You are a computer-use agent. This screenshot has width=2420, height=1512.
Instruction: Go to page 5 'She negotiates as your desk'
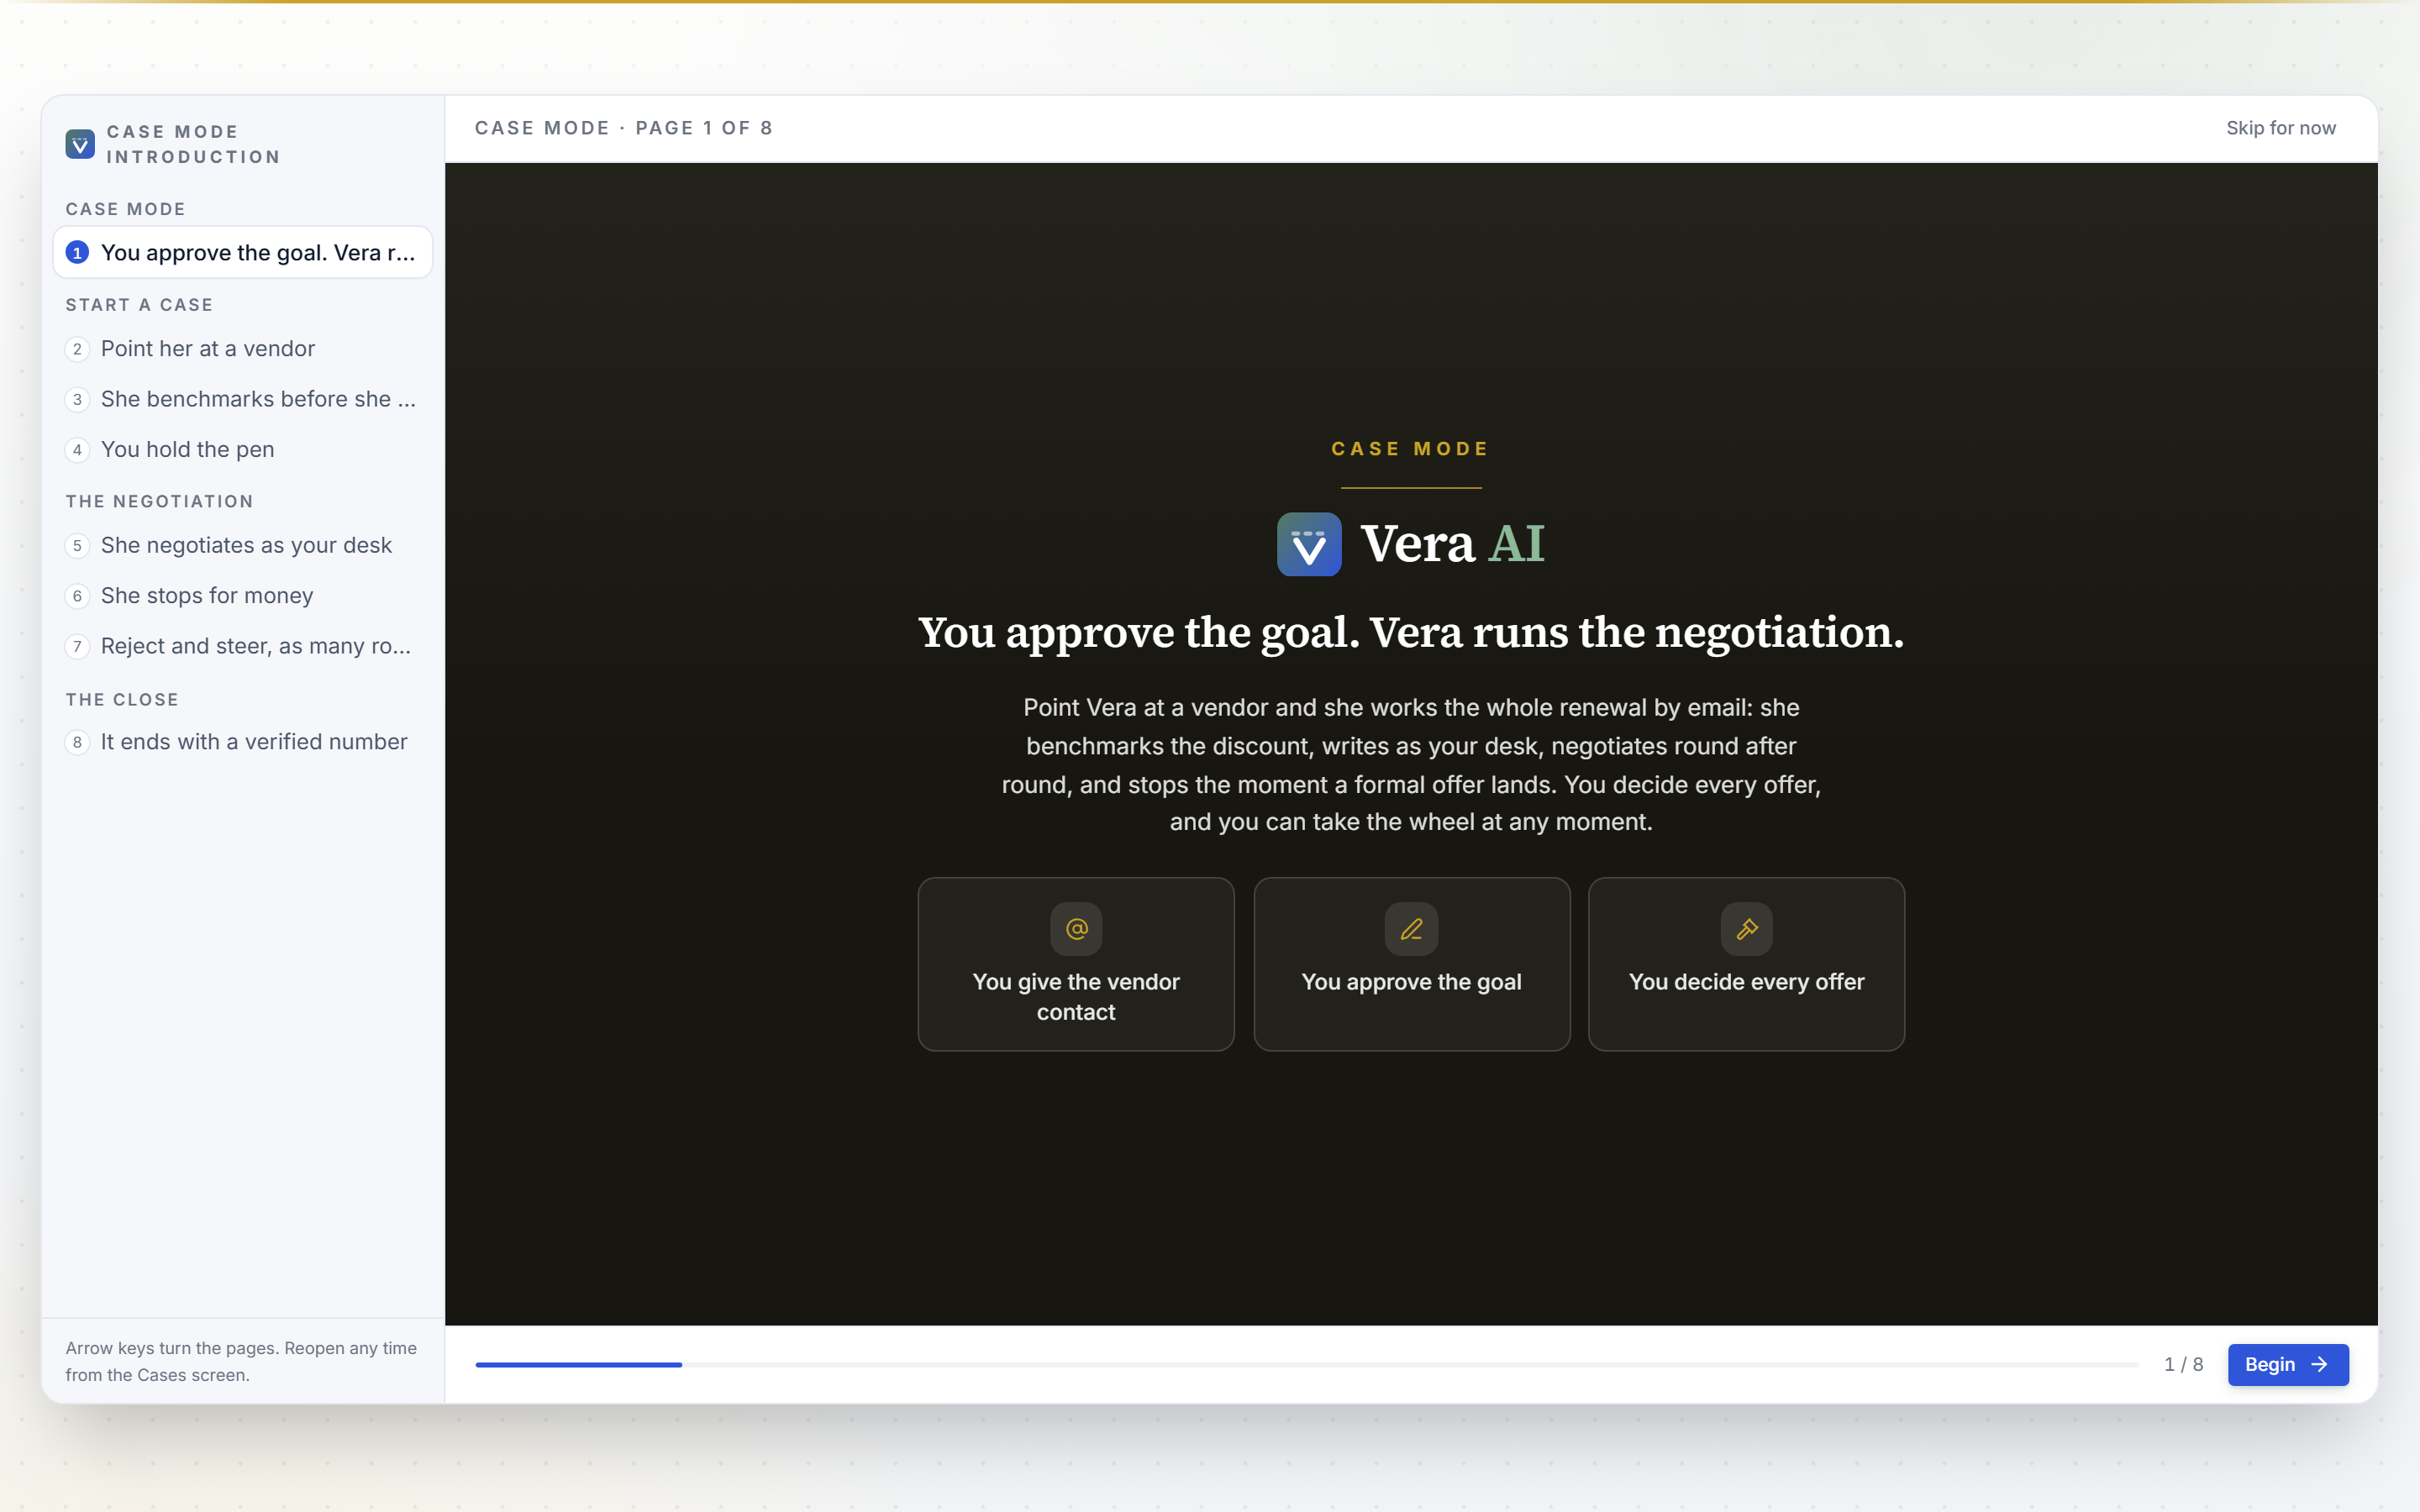243,545
